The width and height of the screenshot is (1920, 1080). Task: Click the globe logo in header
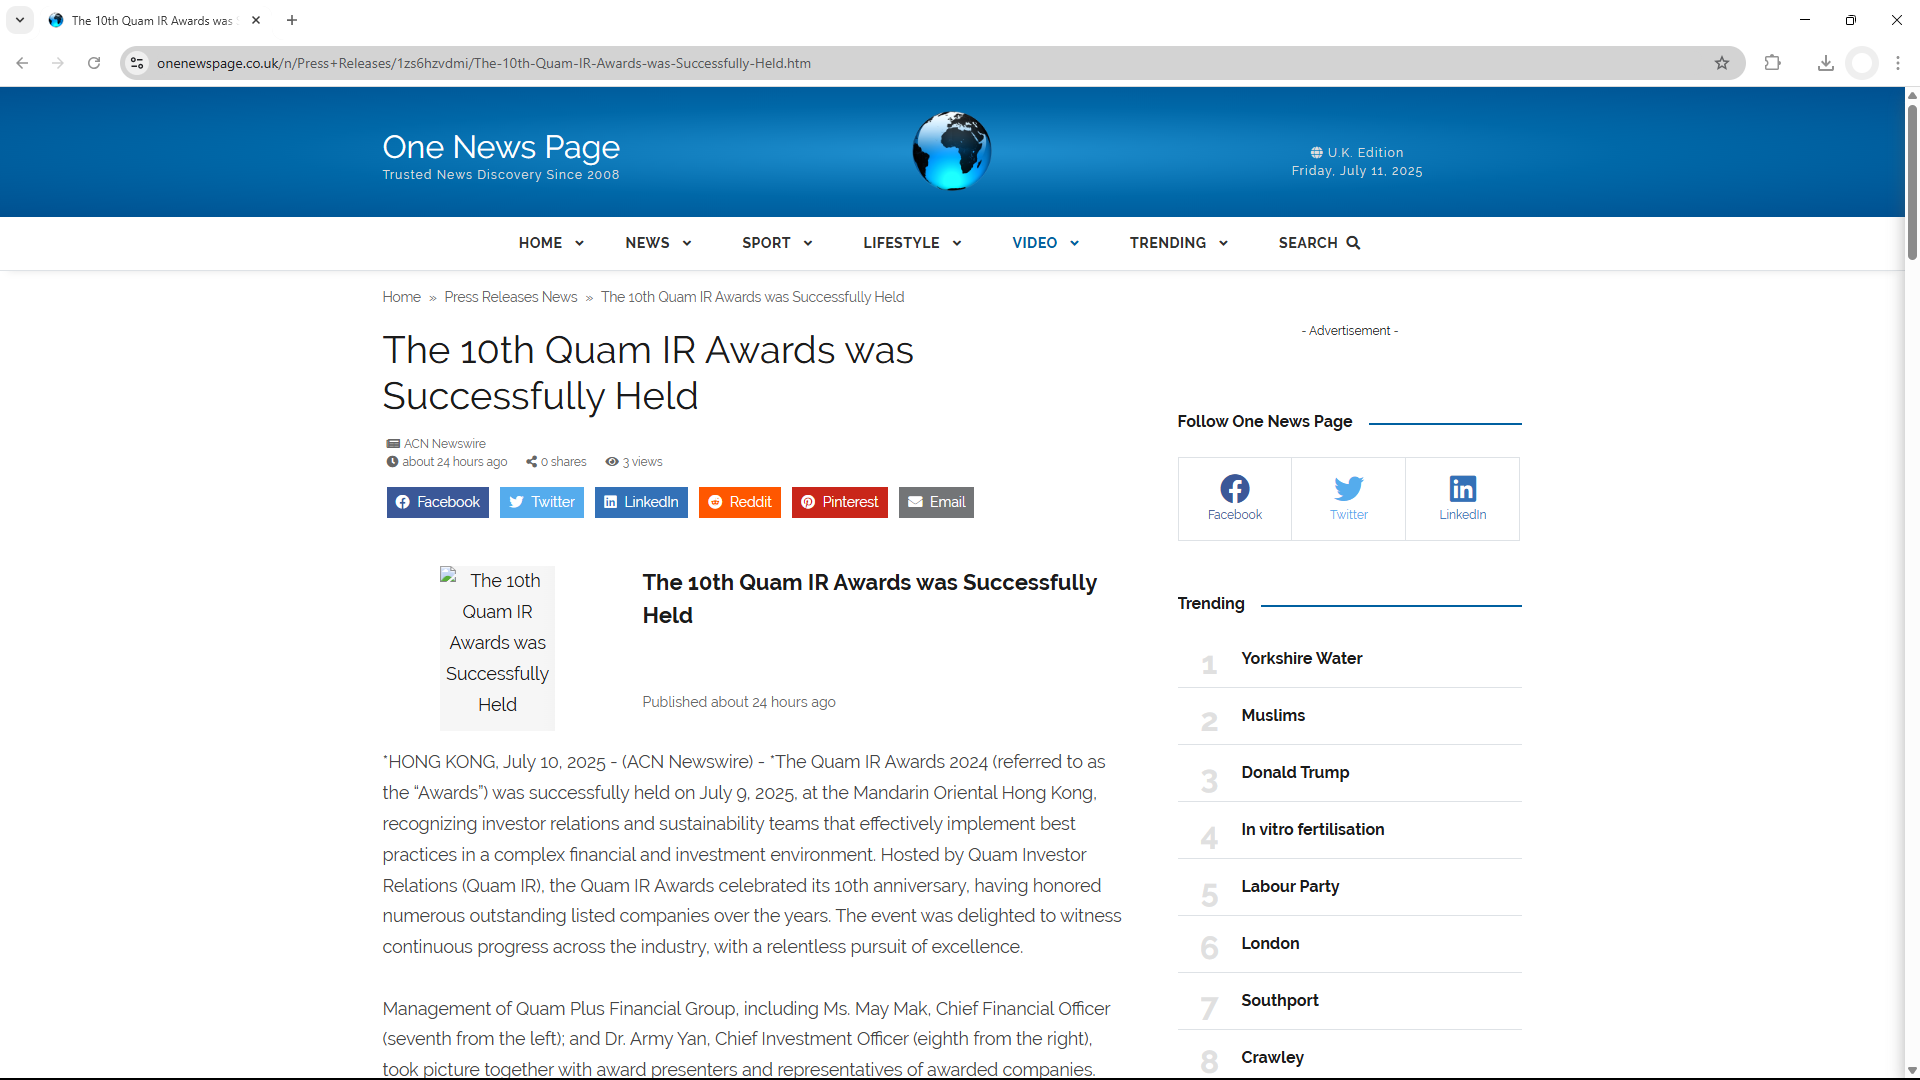pyautogui.click(x=952, y=150)
